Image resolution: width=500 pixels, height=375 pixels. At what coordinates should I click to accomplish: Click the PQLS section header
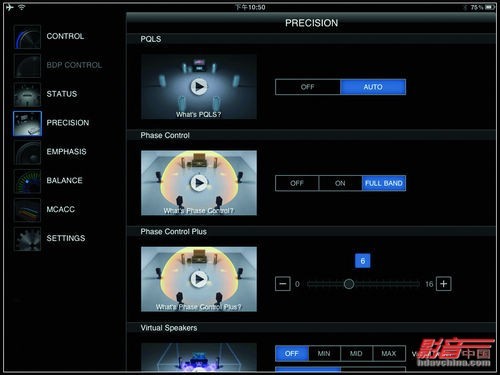[x=311, y=39]
